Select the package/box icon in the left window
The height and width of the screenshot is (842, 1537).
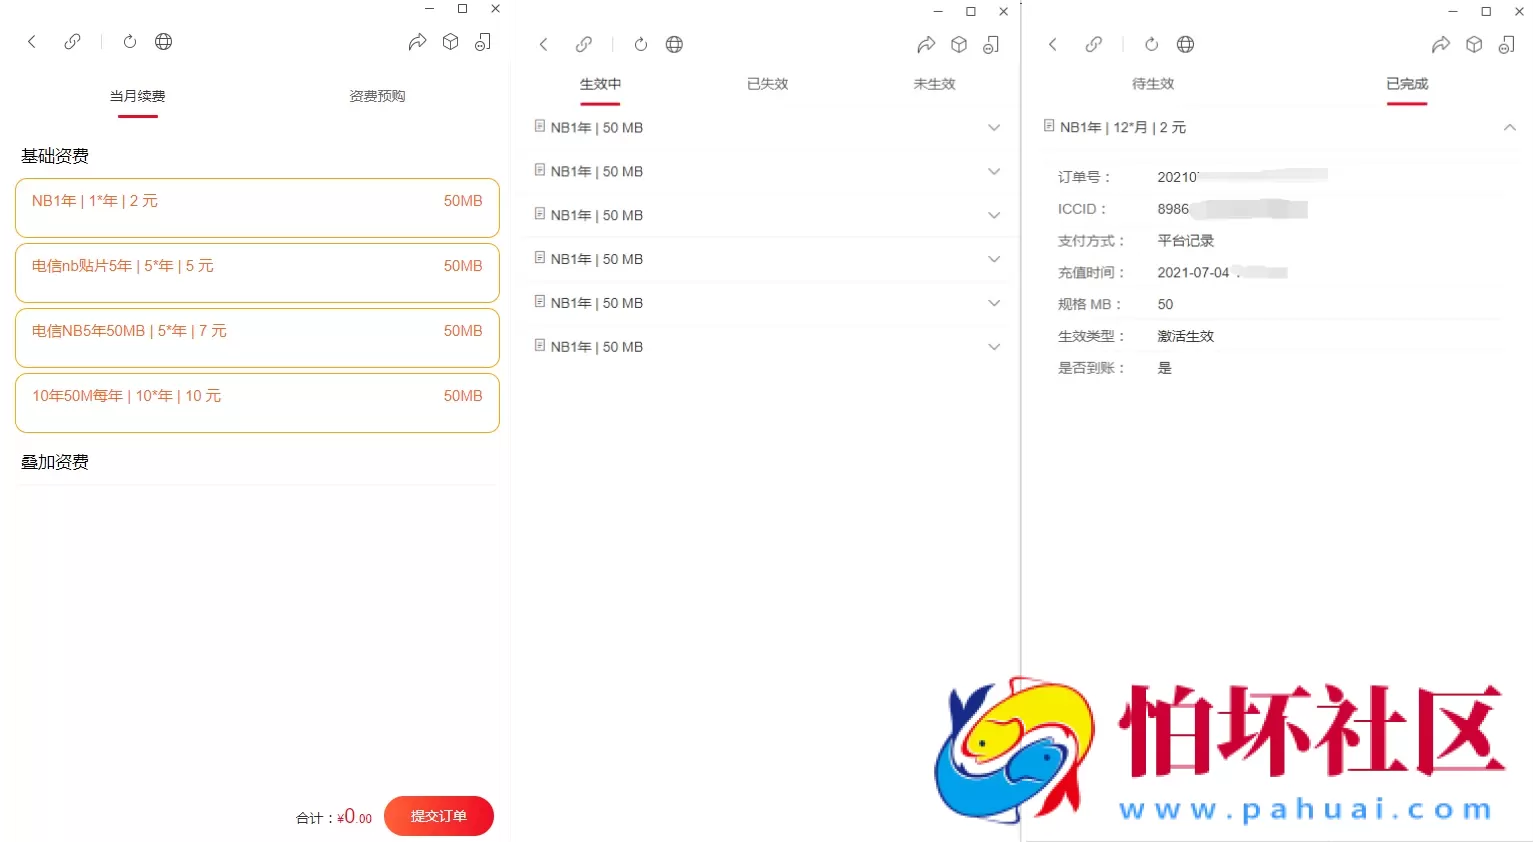(x=450, y=41)
